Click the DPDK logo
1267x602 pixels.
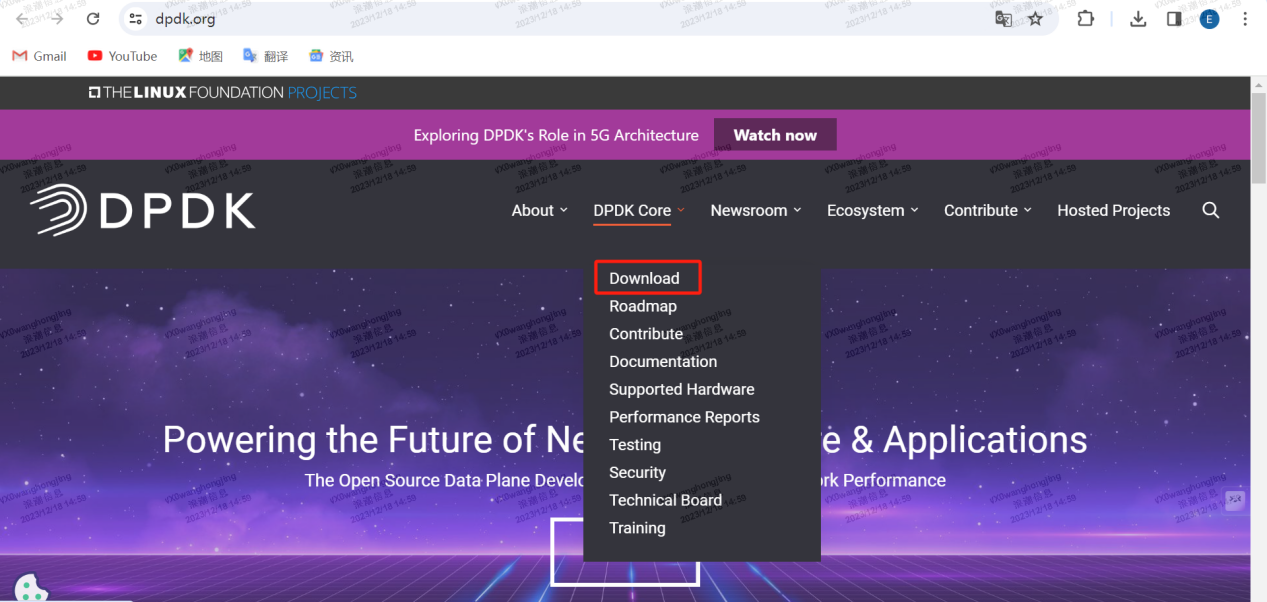(x=142, y=210)
